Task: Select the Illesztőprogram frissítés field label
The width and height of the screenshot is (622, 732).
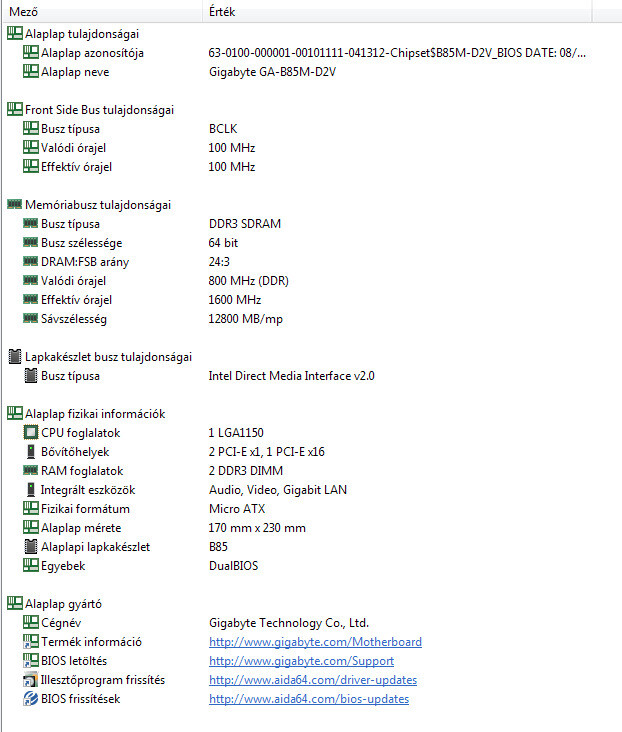Action: click(x=103, y=680)
